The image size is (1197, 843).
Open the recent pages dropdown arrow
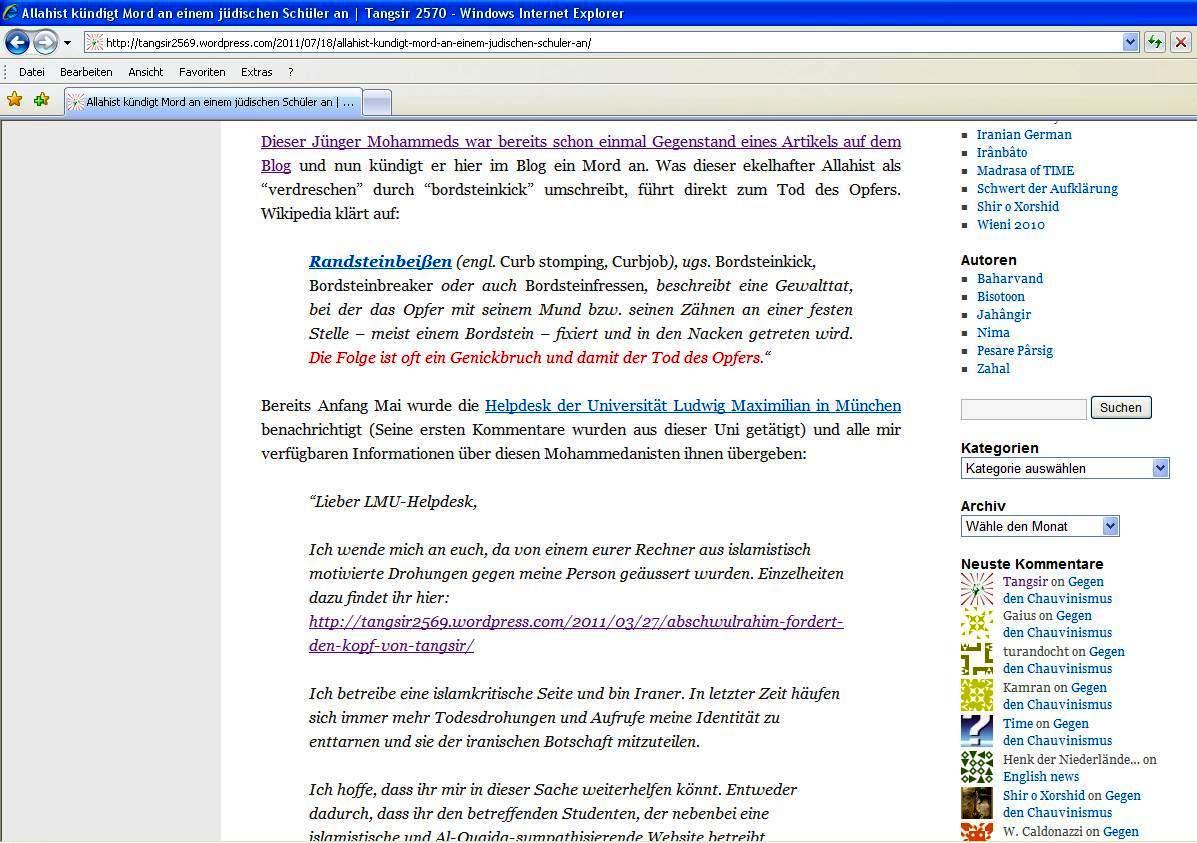coord(67,43)
